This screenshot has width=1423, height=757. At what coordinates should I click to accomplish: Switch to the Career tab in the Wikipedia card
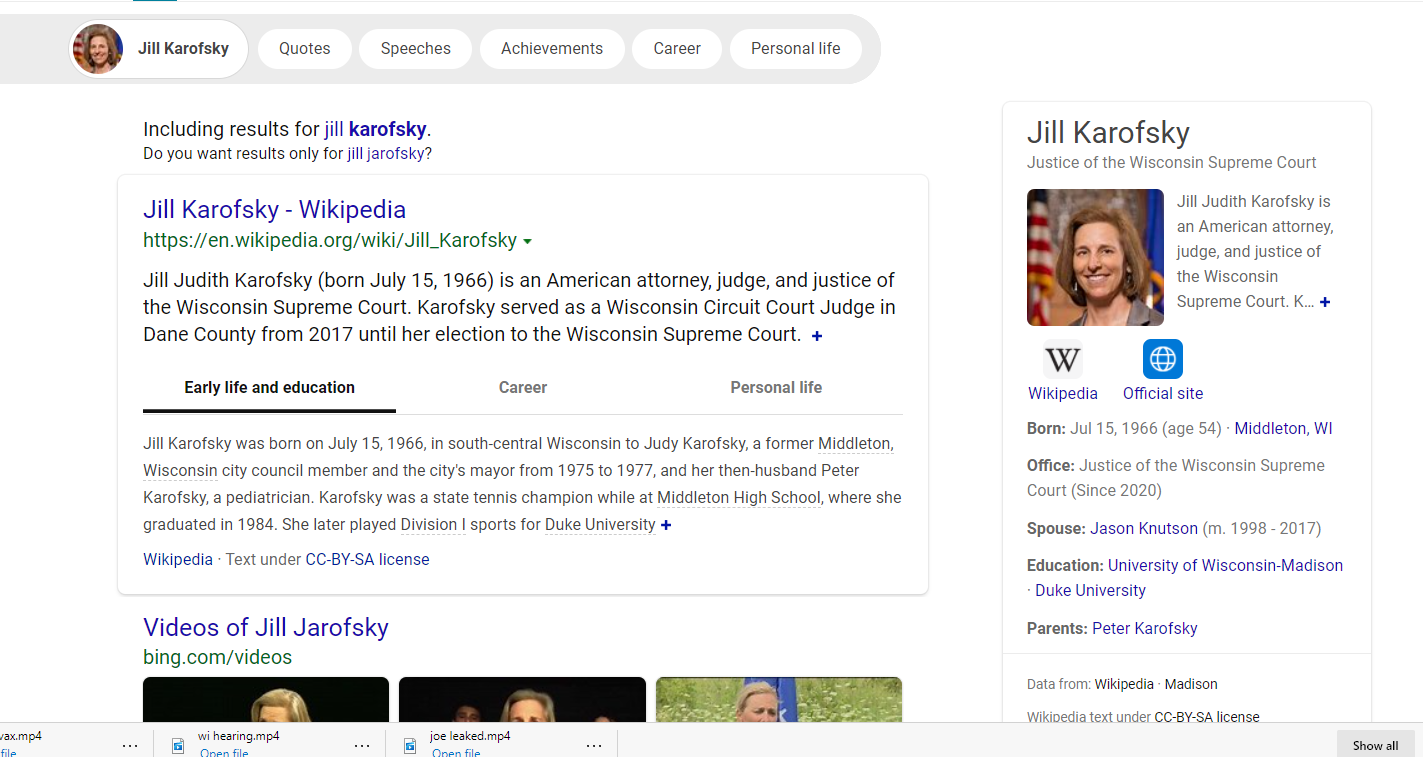pos(523,388)
